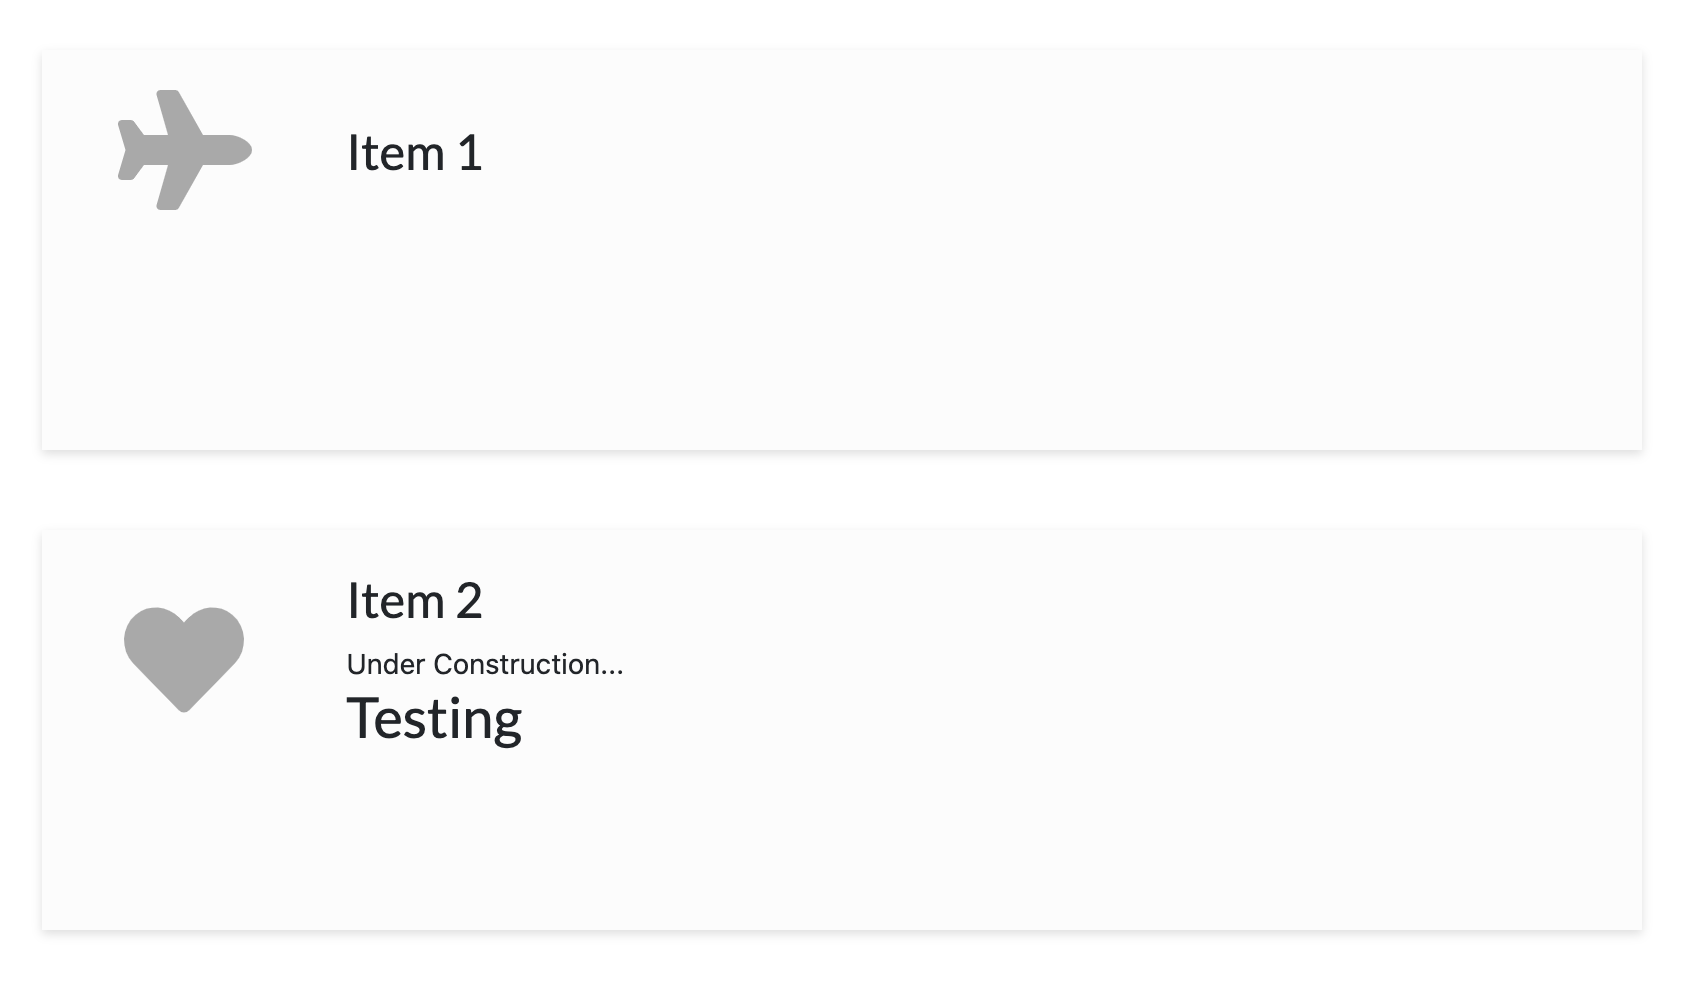Click the "Item 2" heading

(x=415, y=601)
